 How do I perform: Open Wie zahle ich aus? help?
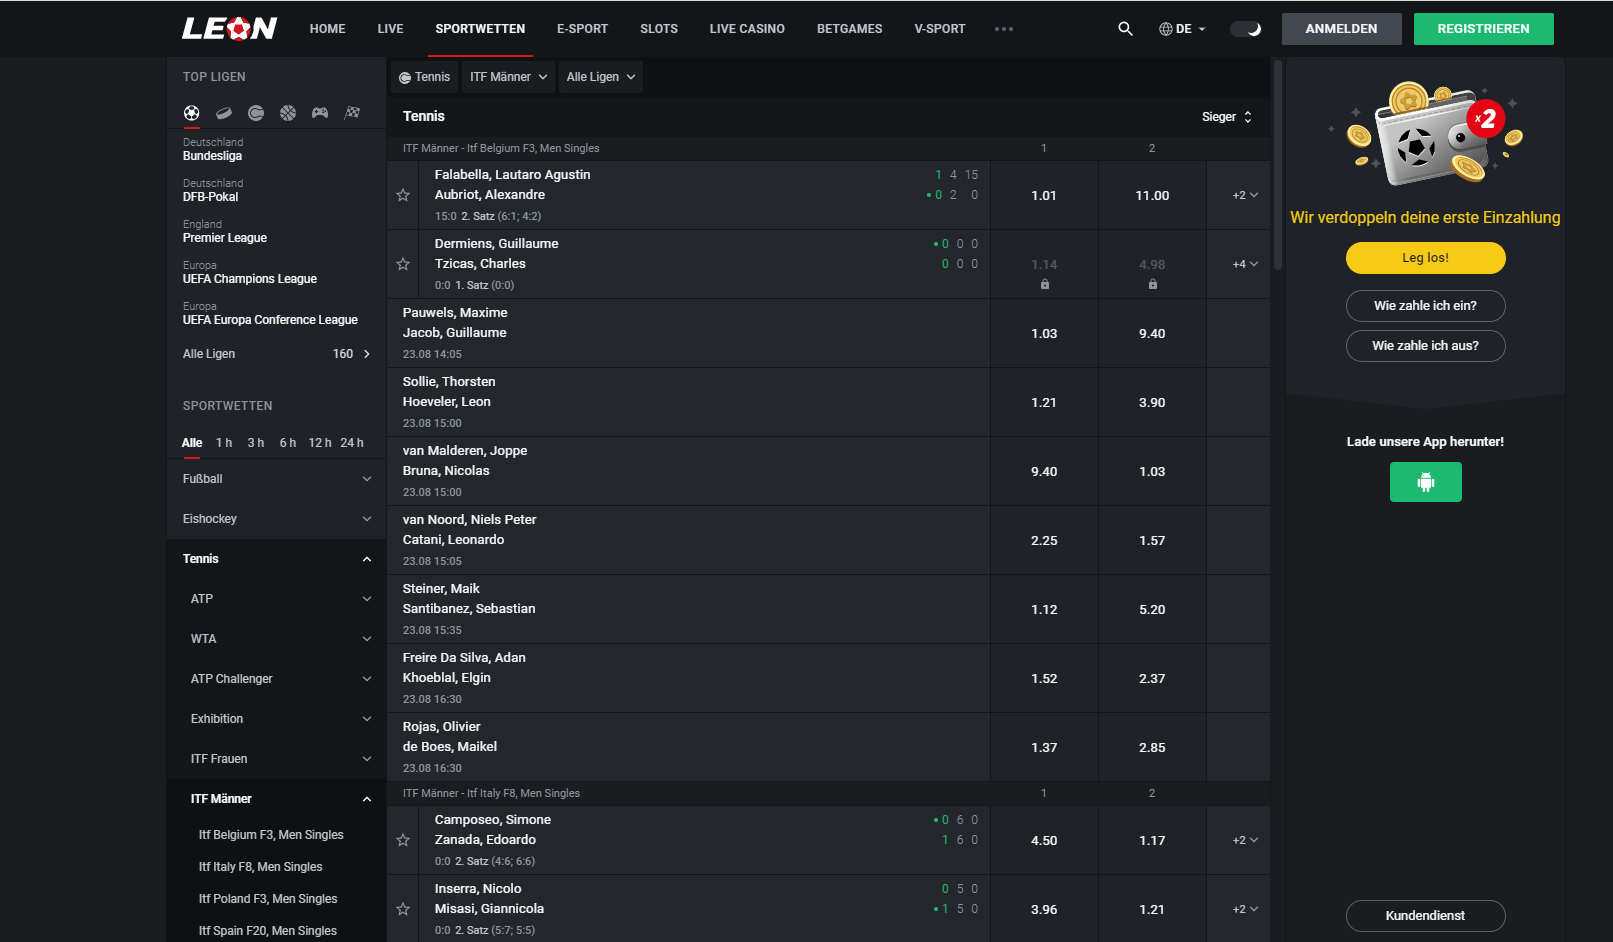tap(1425, 346)
